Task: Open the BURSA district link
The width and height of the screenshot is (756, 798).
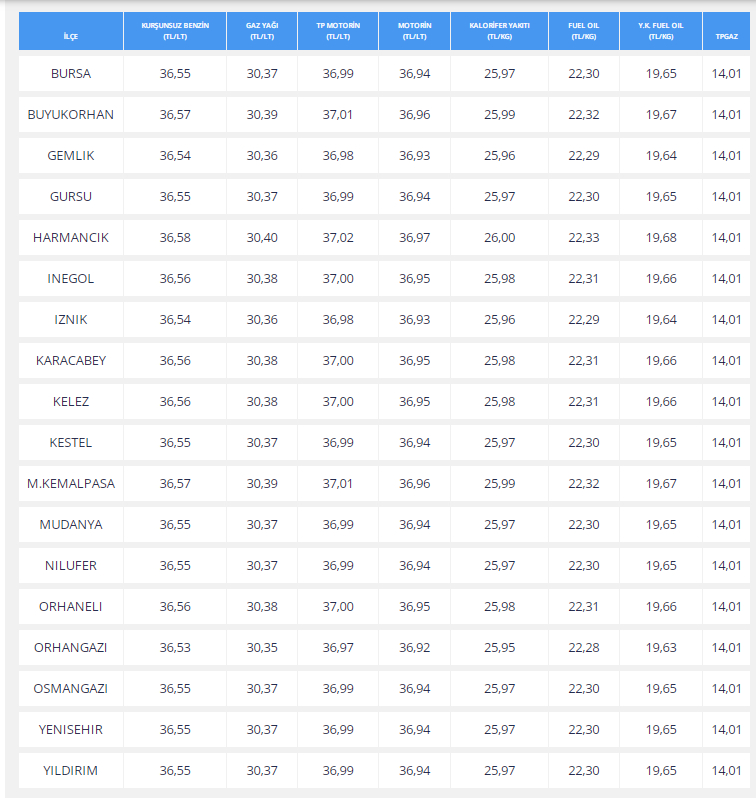Action: (x=70, y=74)
